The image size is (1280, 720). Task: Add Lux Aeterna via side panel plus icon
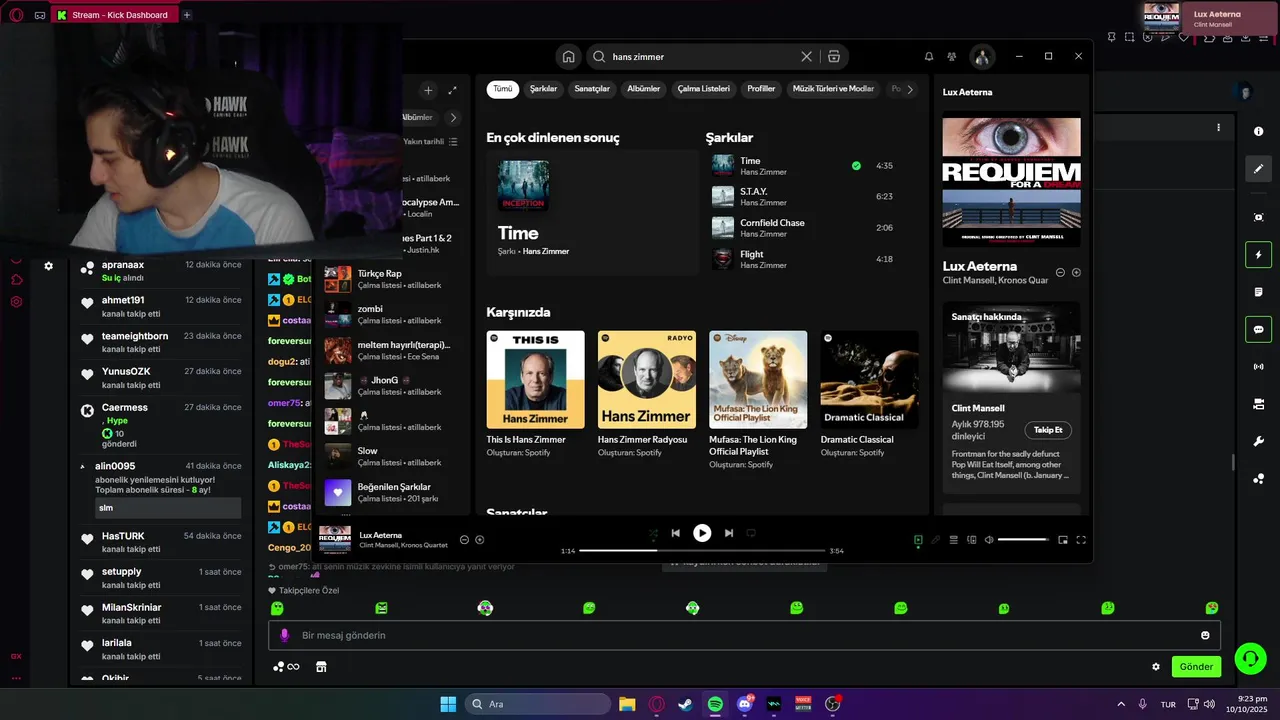click(1076, 272)
